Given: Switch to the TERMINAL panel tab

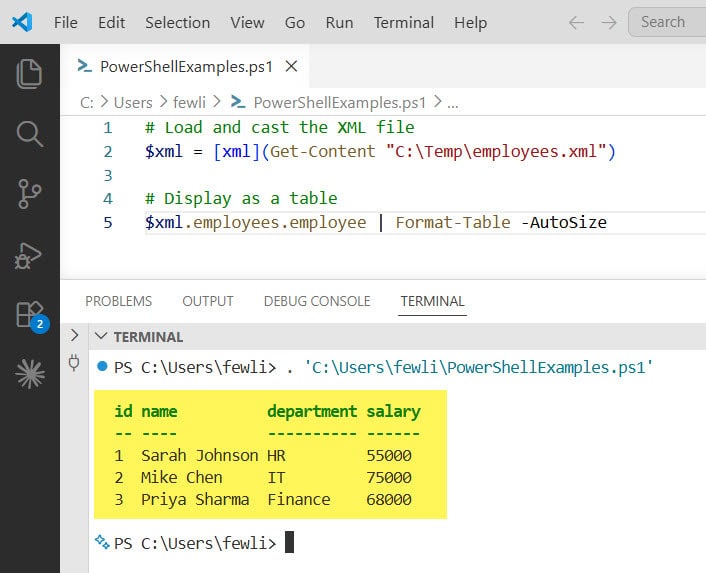Looking at the screenshot, I should coord(432,301).
